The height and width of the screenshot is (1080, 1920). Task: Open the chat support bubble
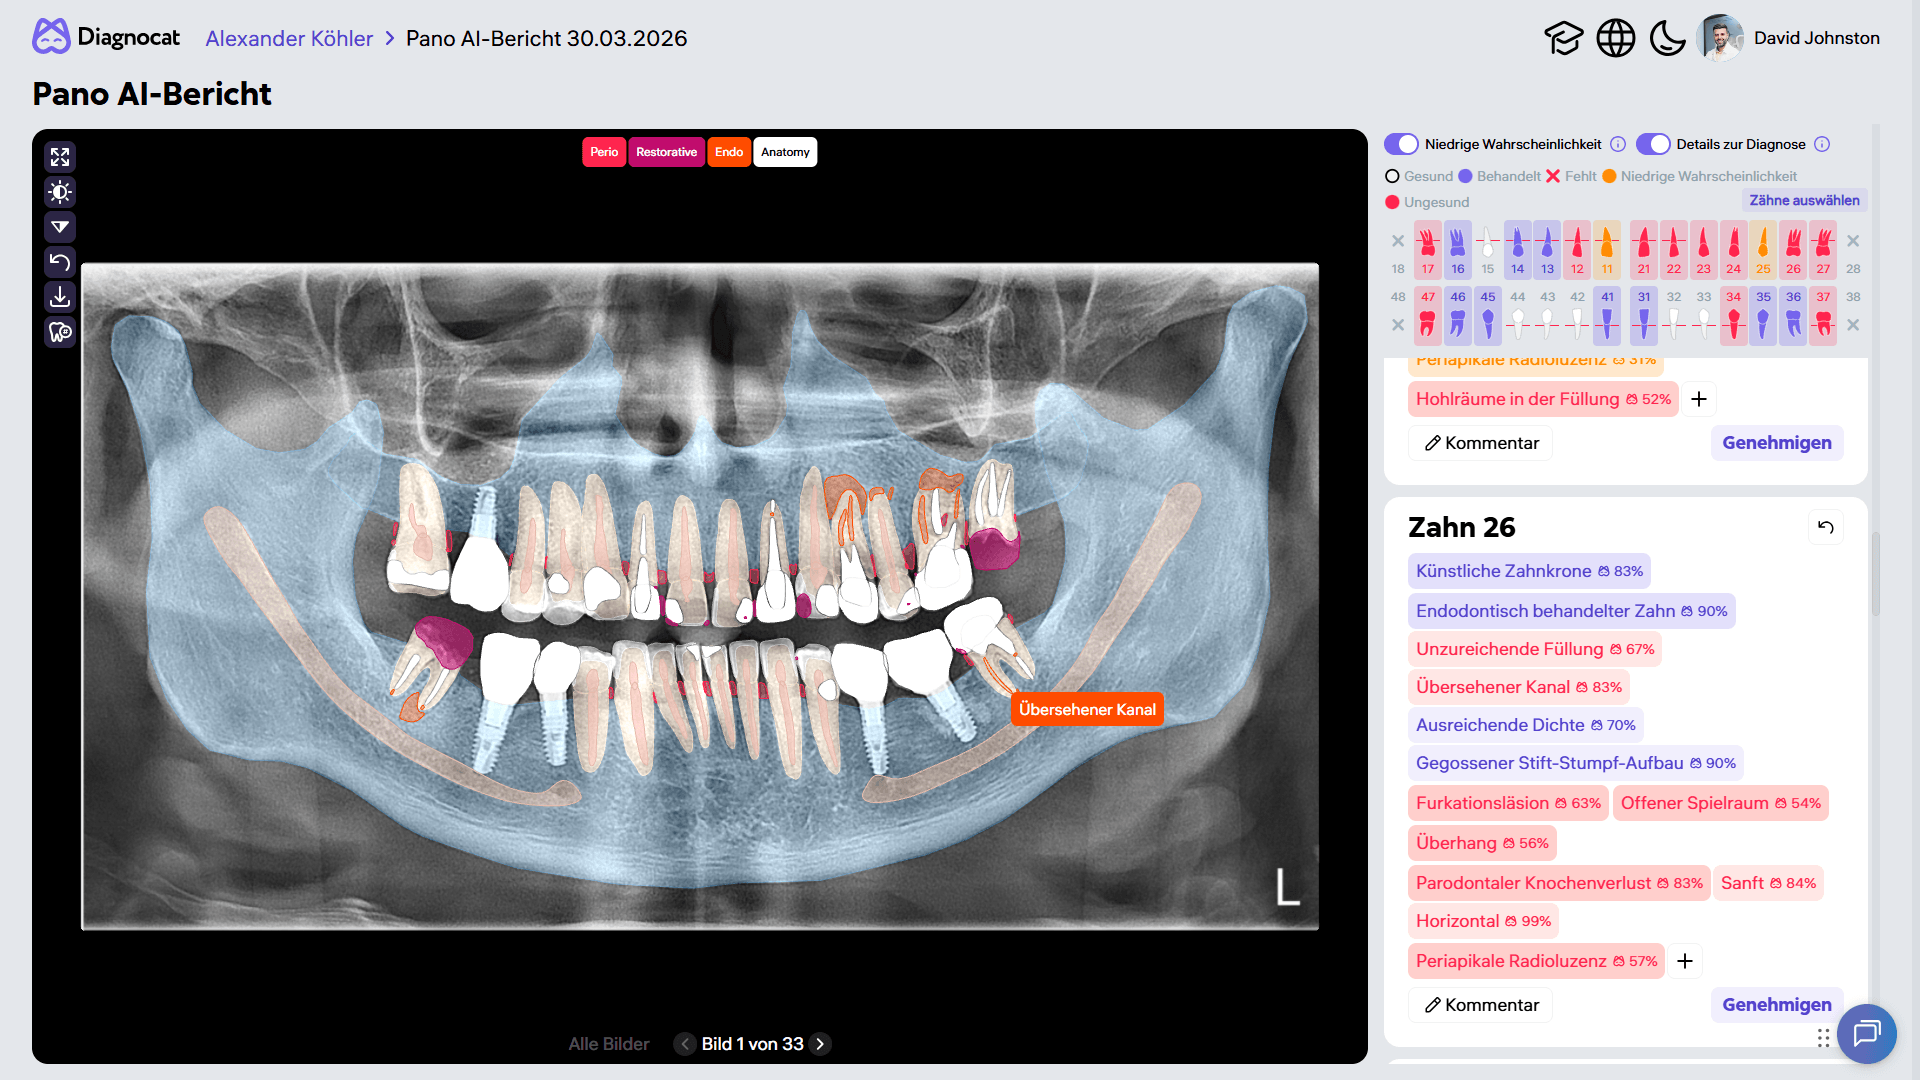(1867, 1033)
